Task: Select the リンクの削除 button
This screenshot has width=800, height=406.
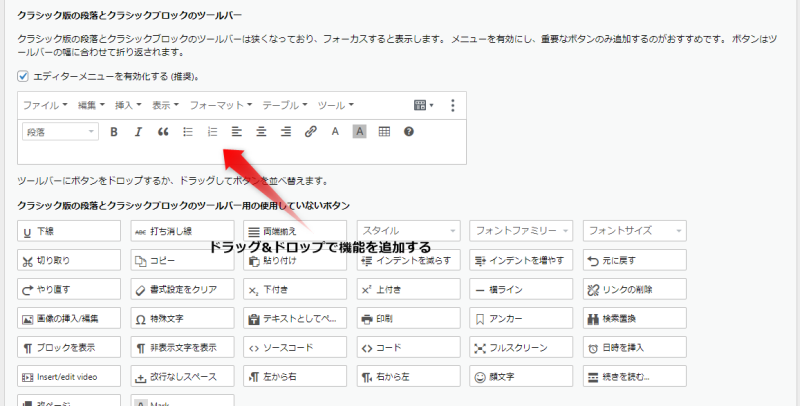Action: click(635, 289)
